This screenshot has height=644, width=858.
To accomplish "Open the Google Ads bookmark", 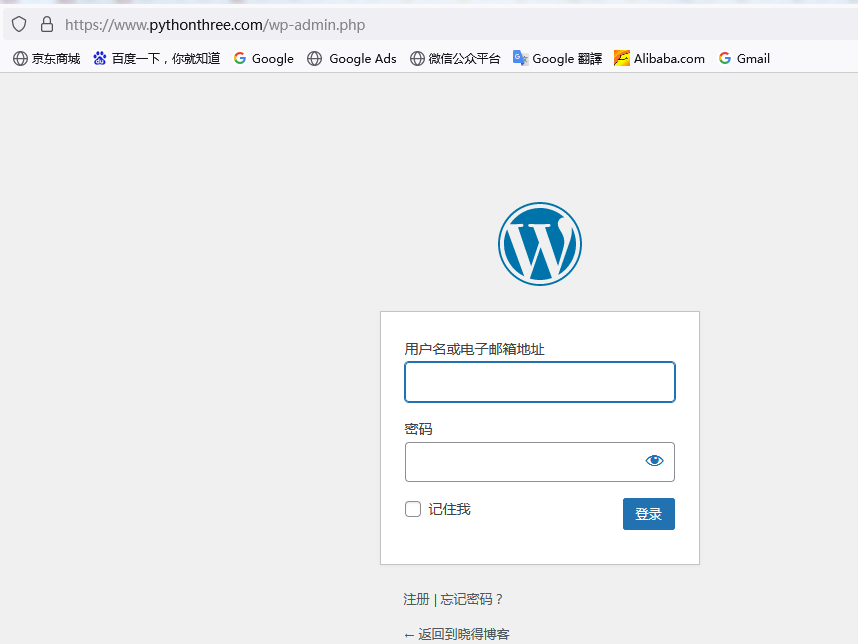I will (352, 59).
